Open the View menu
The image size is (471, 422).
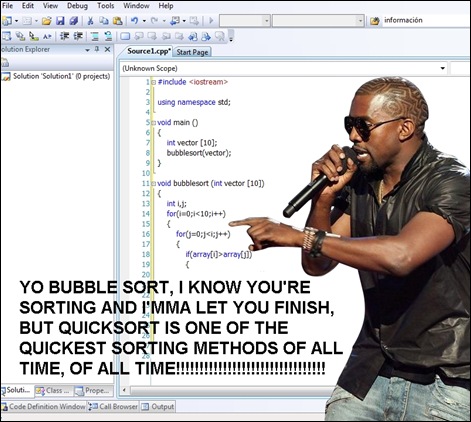click(50, 6)
